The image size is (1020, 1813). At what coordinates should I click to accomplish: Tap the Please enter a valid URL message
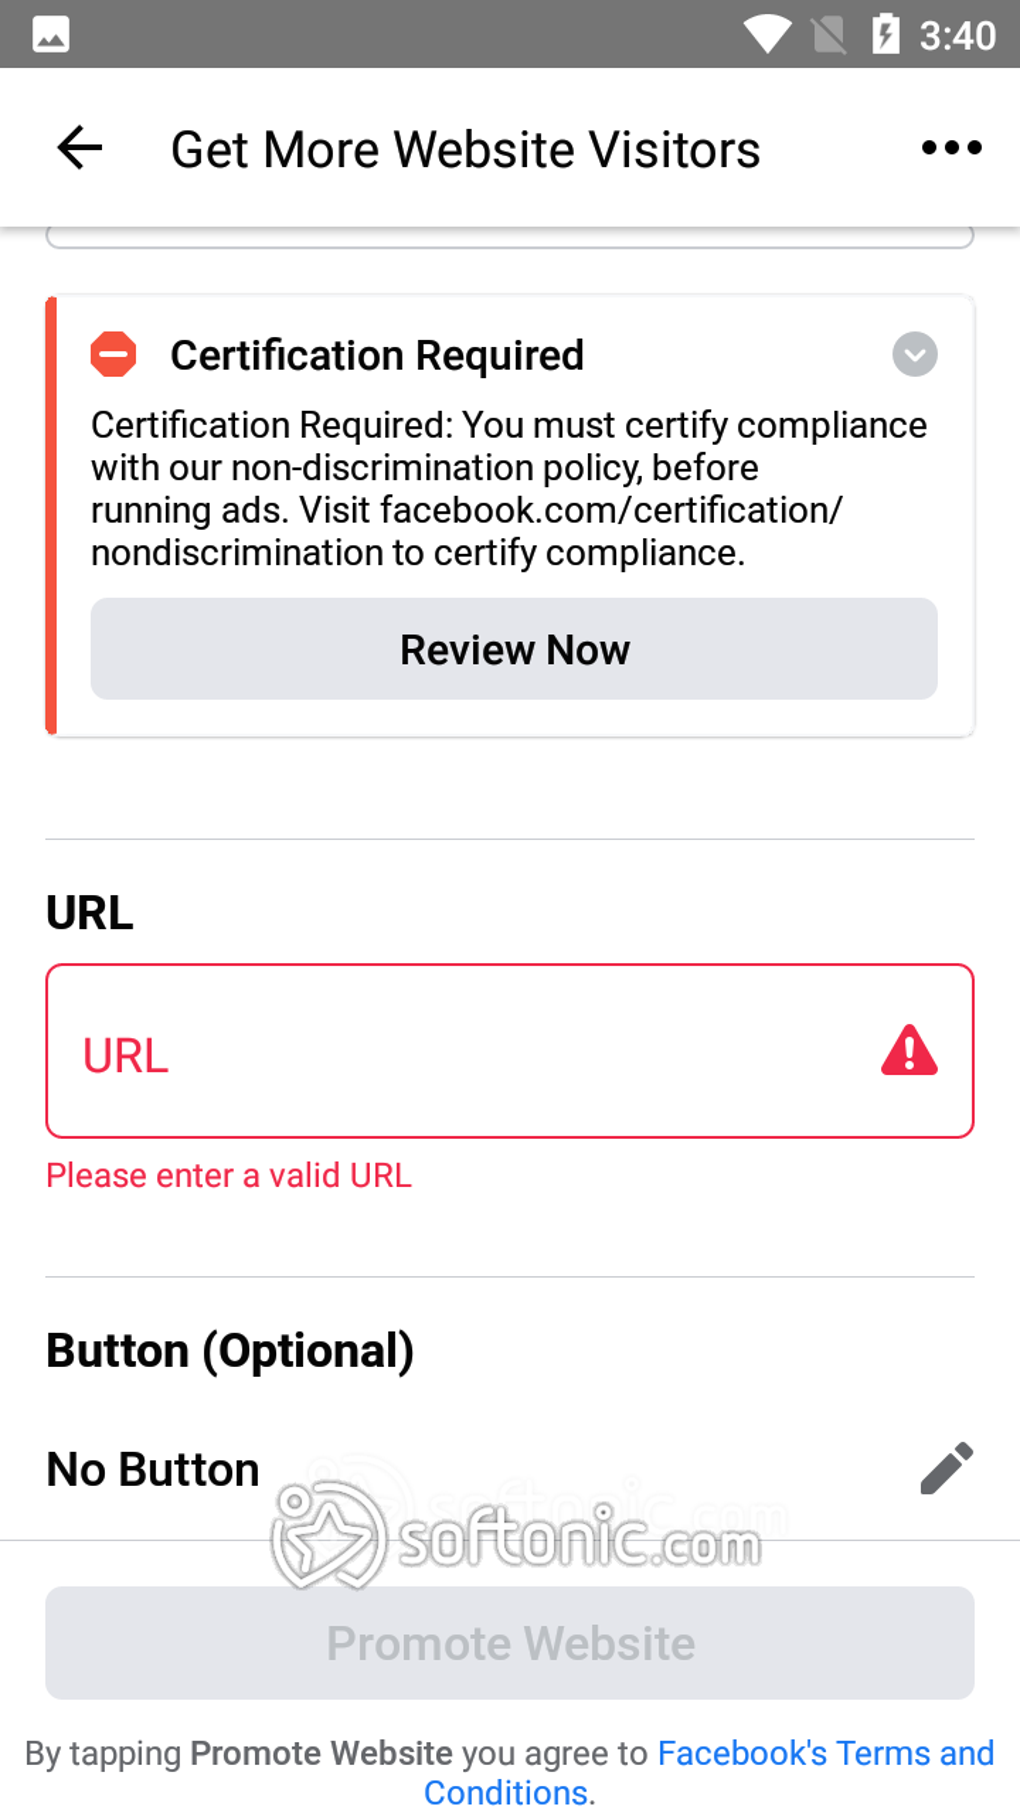coord(229,1175)
